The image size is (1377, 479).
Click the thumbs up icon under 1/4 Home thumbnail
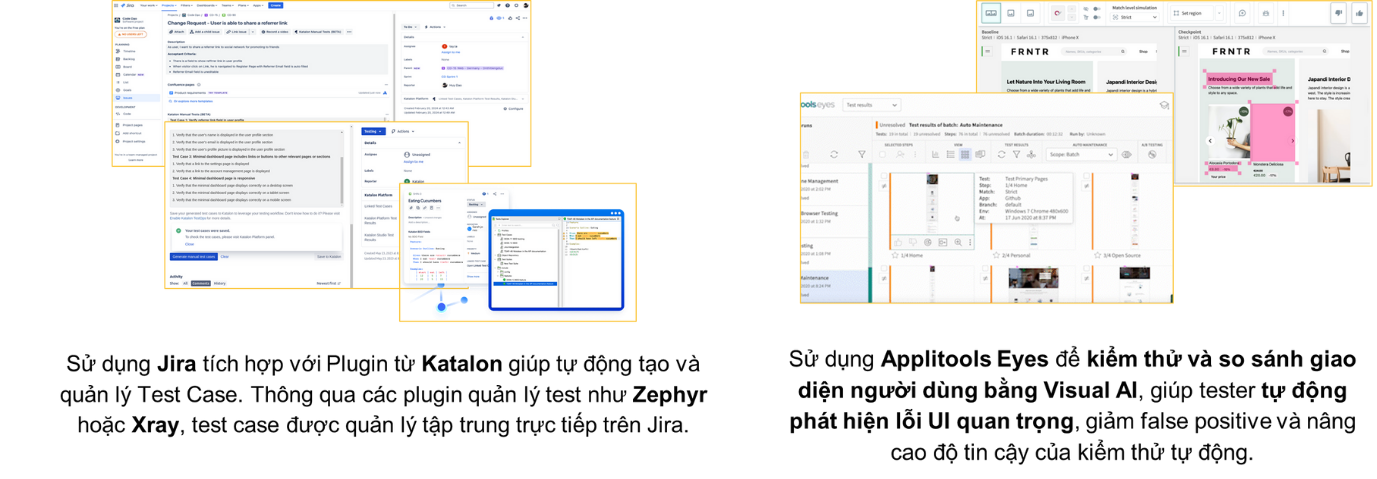(x=898, y=242)
